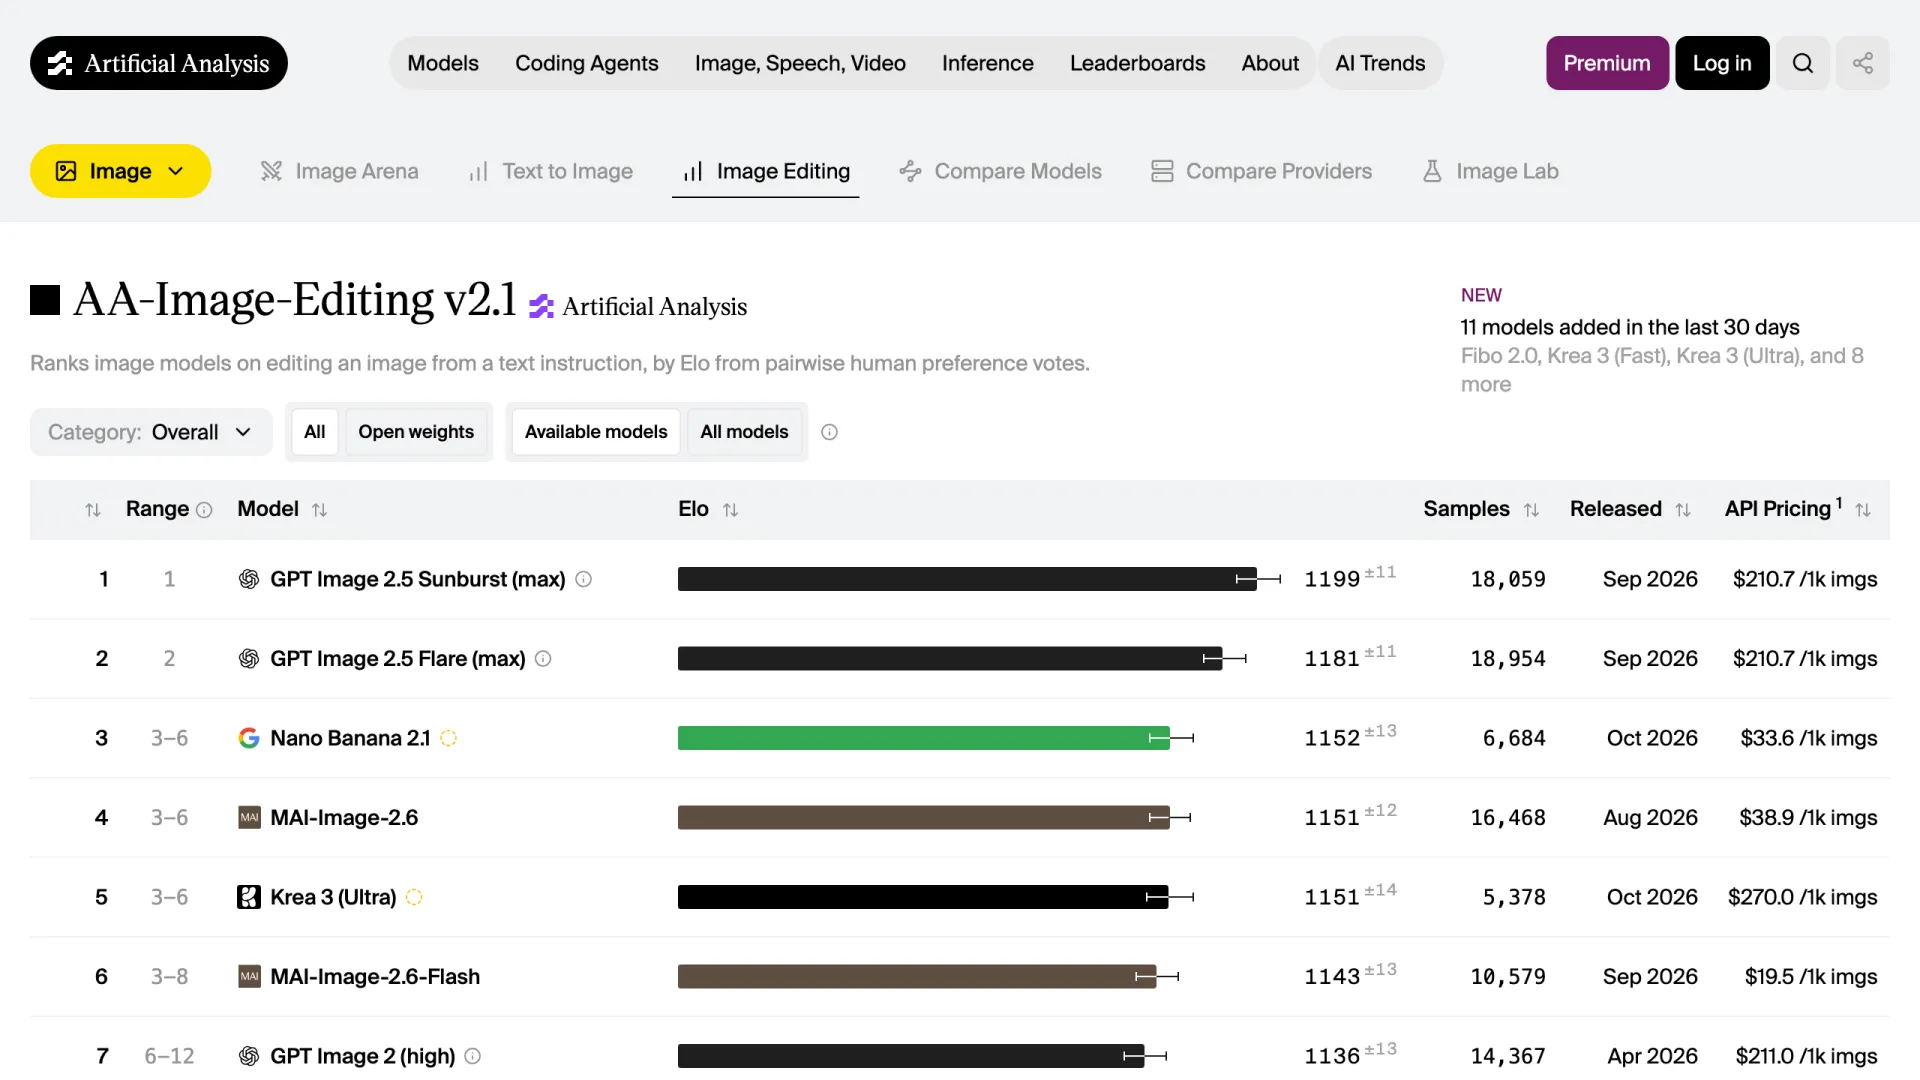Click info icon beside Range header
This screenshot has width=1920, height=1080.
204,510
